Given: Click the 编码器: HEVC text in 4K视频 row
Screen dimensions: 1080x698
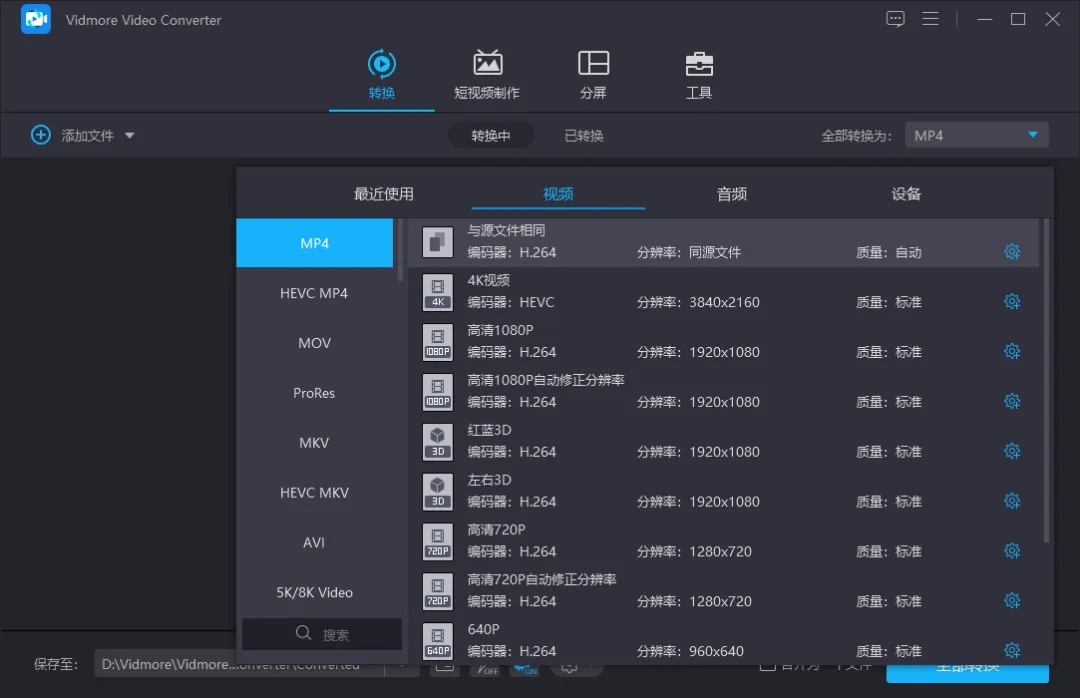Looking at the screenshot, I should pyautogui.click(x=510, y=302).
